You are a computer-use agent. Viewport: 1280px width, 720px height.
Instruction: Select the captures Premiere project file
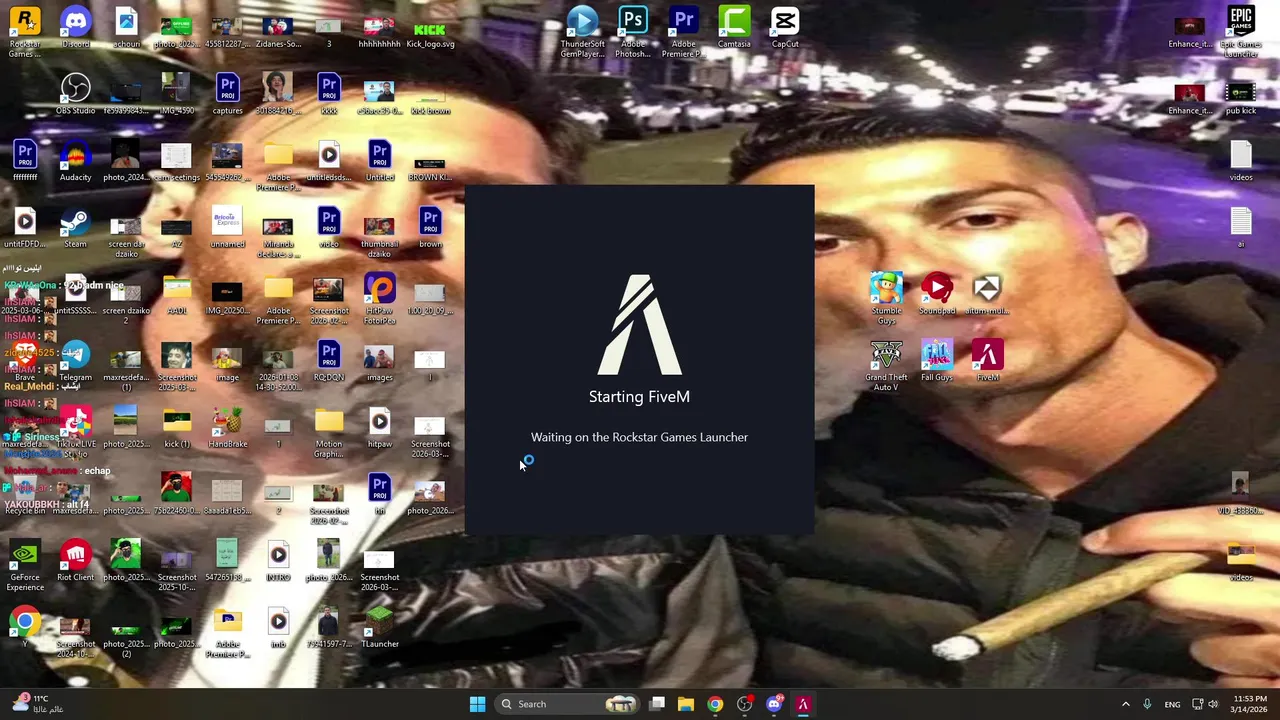(x=228, y=95)
